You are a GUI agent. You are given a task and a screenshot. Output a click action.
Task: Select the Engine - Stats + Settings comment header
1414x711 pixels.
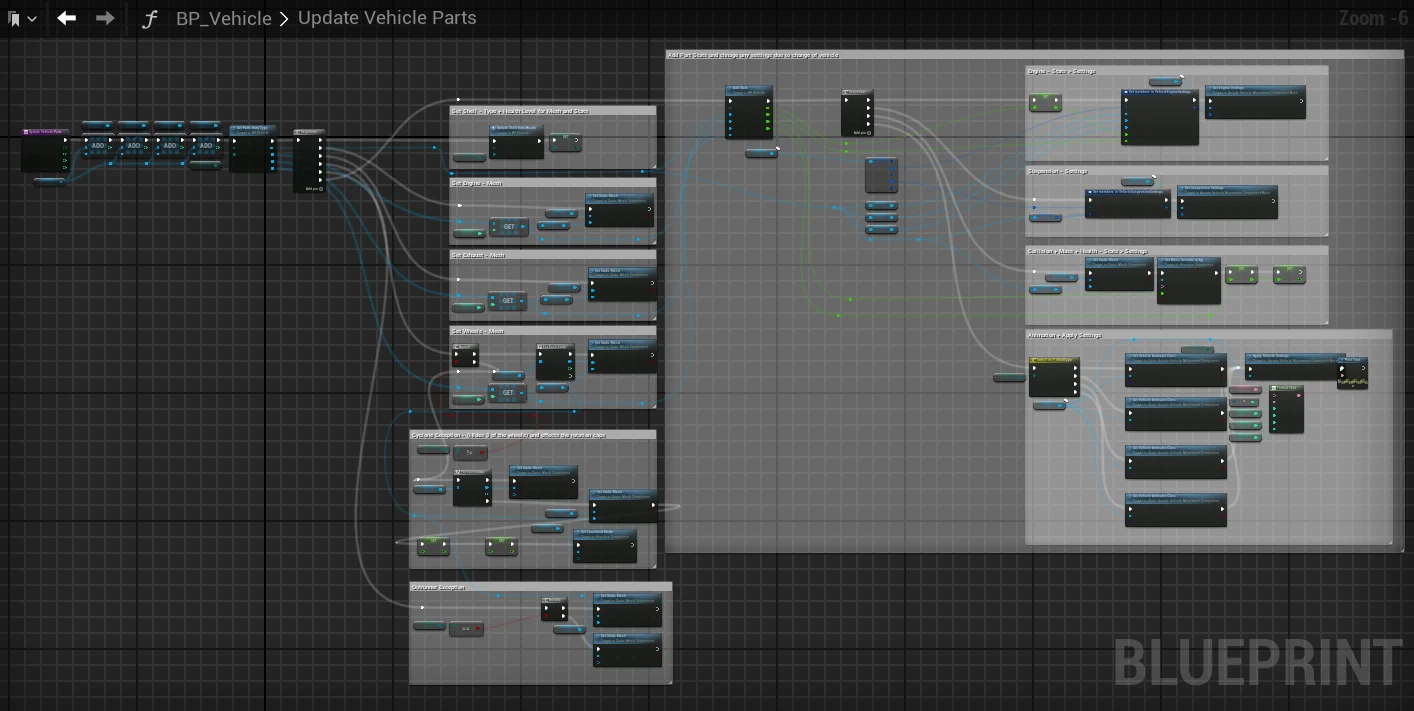coord(1177,71)
